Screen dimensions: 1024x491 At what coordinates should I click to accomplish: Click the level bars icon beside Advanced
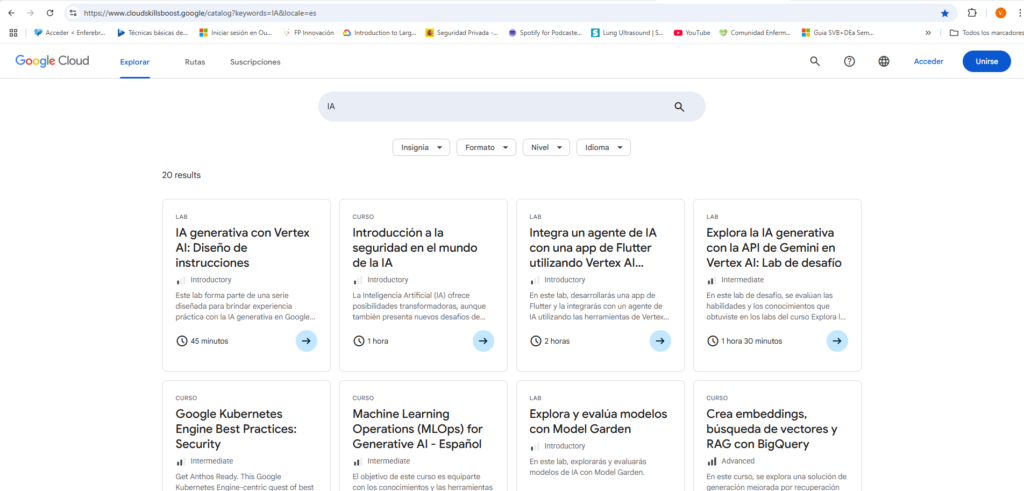pyautogui.click(x=711, y=461)
